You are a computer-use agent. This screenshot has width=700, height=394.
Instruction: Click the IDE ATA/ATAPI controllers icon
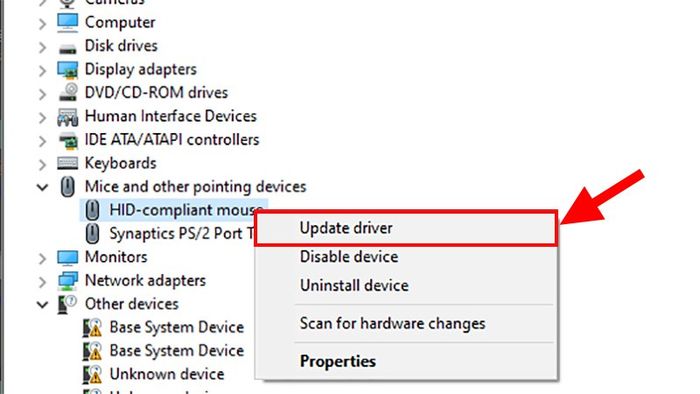click(68, 141)
